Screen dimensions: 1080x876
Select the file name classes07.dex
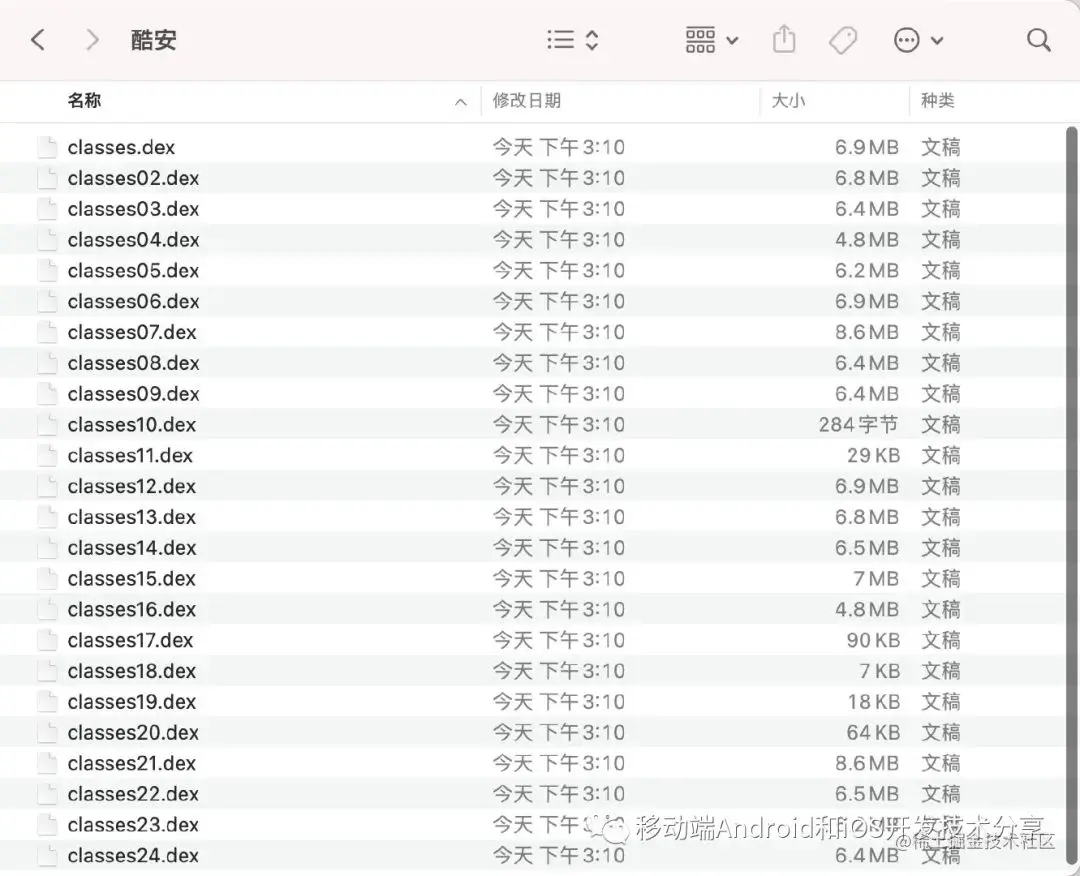point(132,332)
